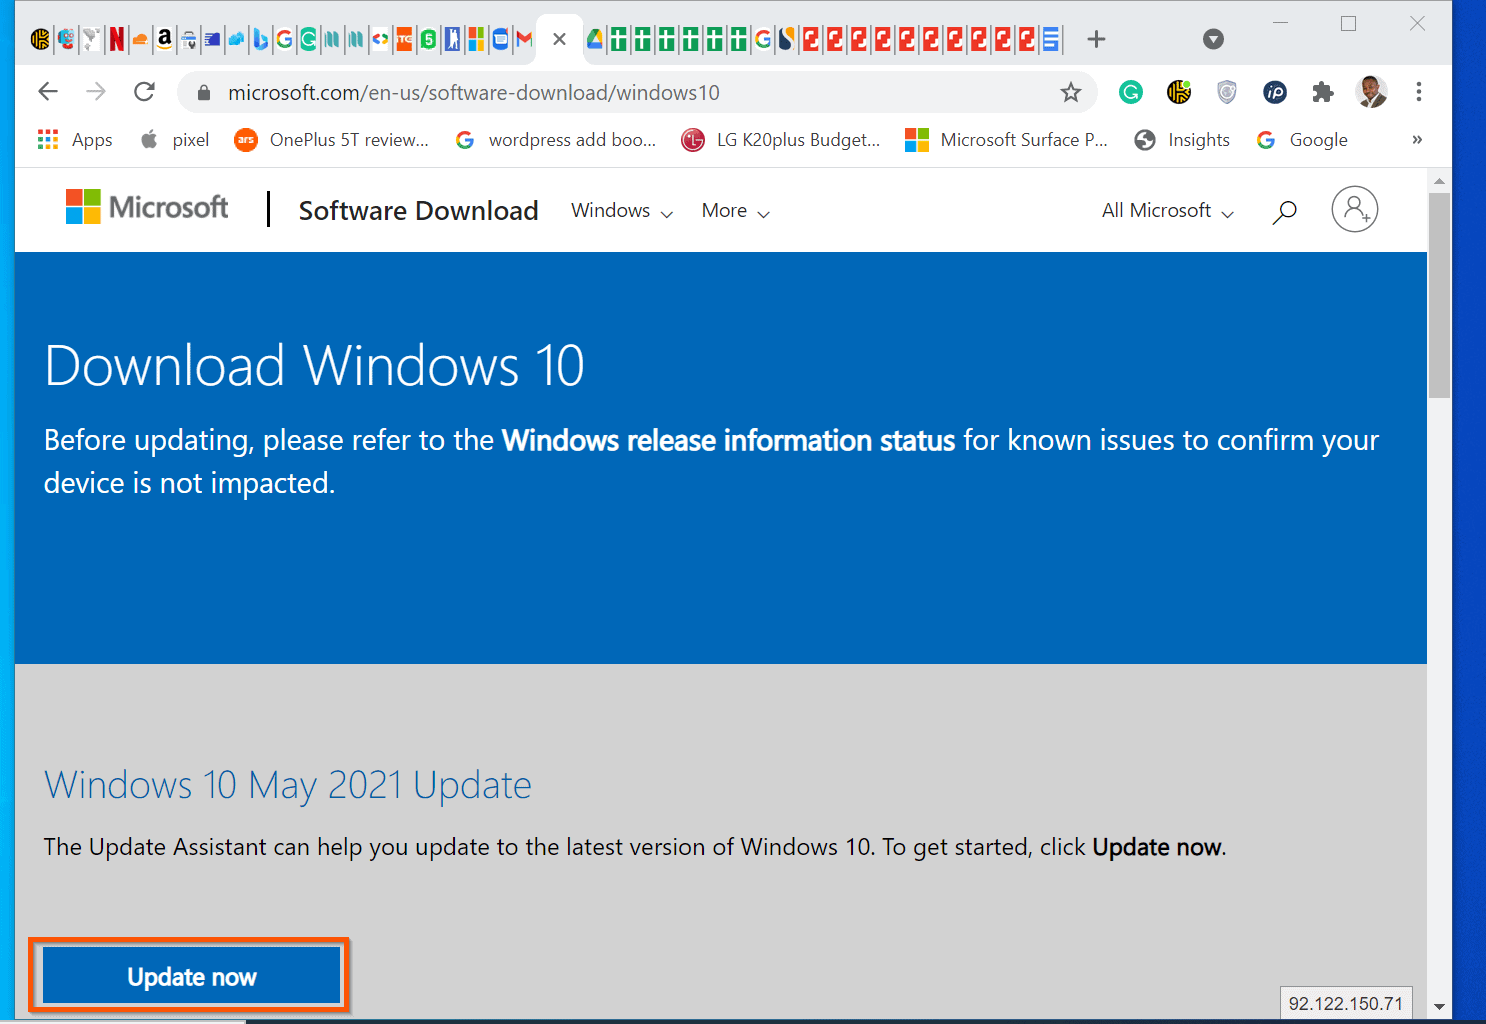
Task: Expand the All Microsoft dropdown
Action: coord(1168,211)
